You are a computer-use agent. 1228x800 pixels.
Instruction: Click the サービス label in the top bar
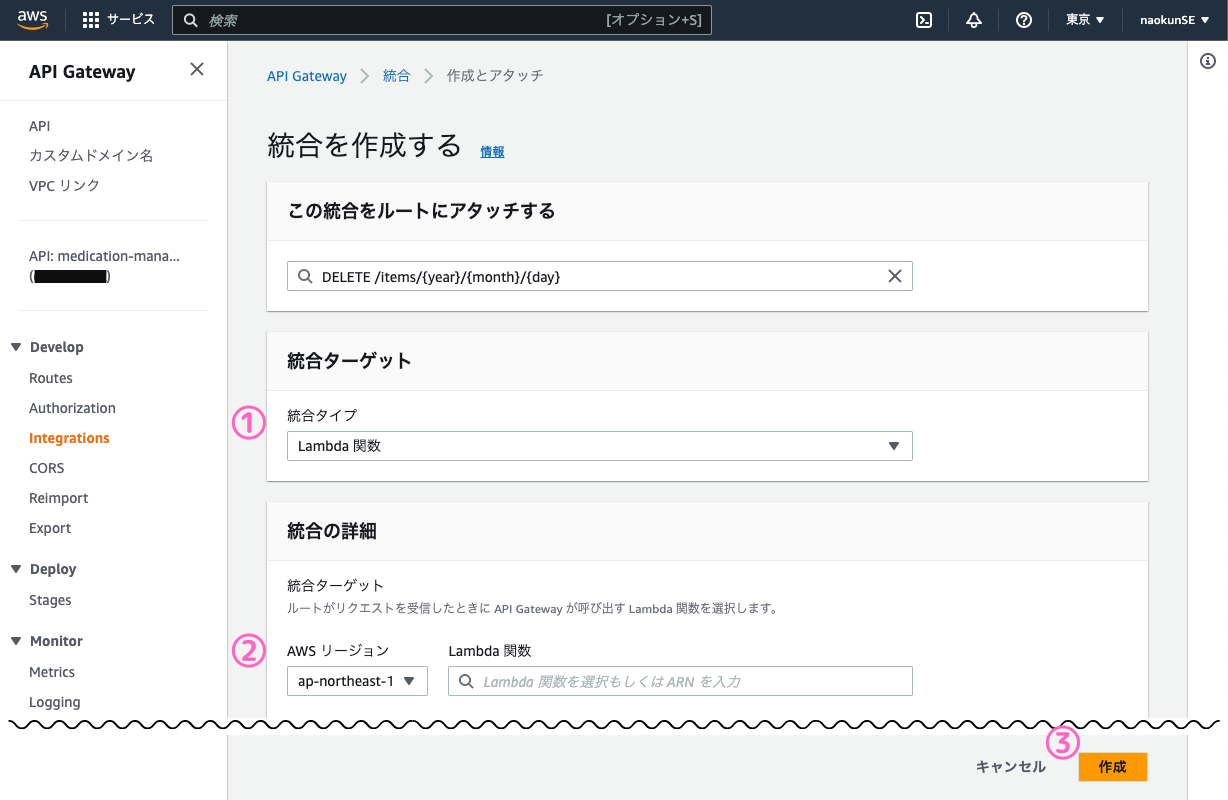pyautogui.click(x=131, y=20)
